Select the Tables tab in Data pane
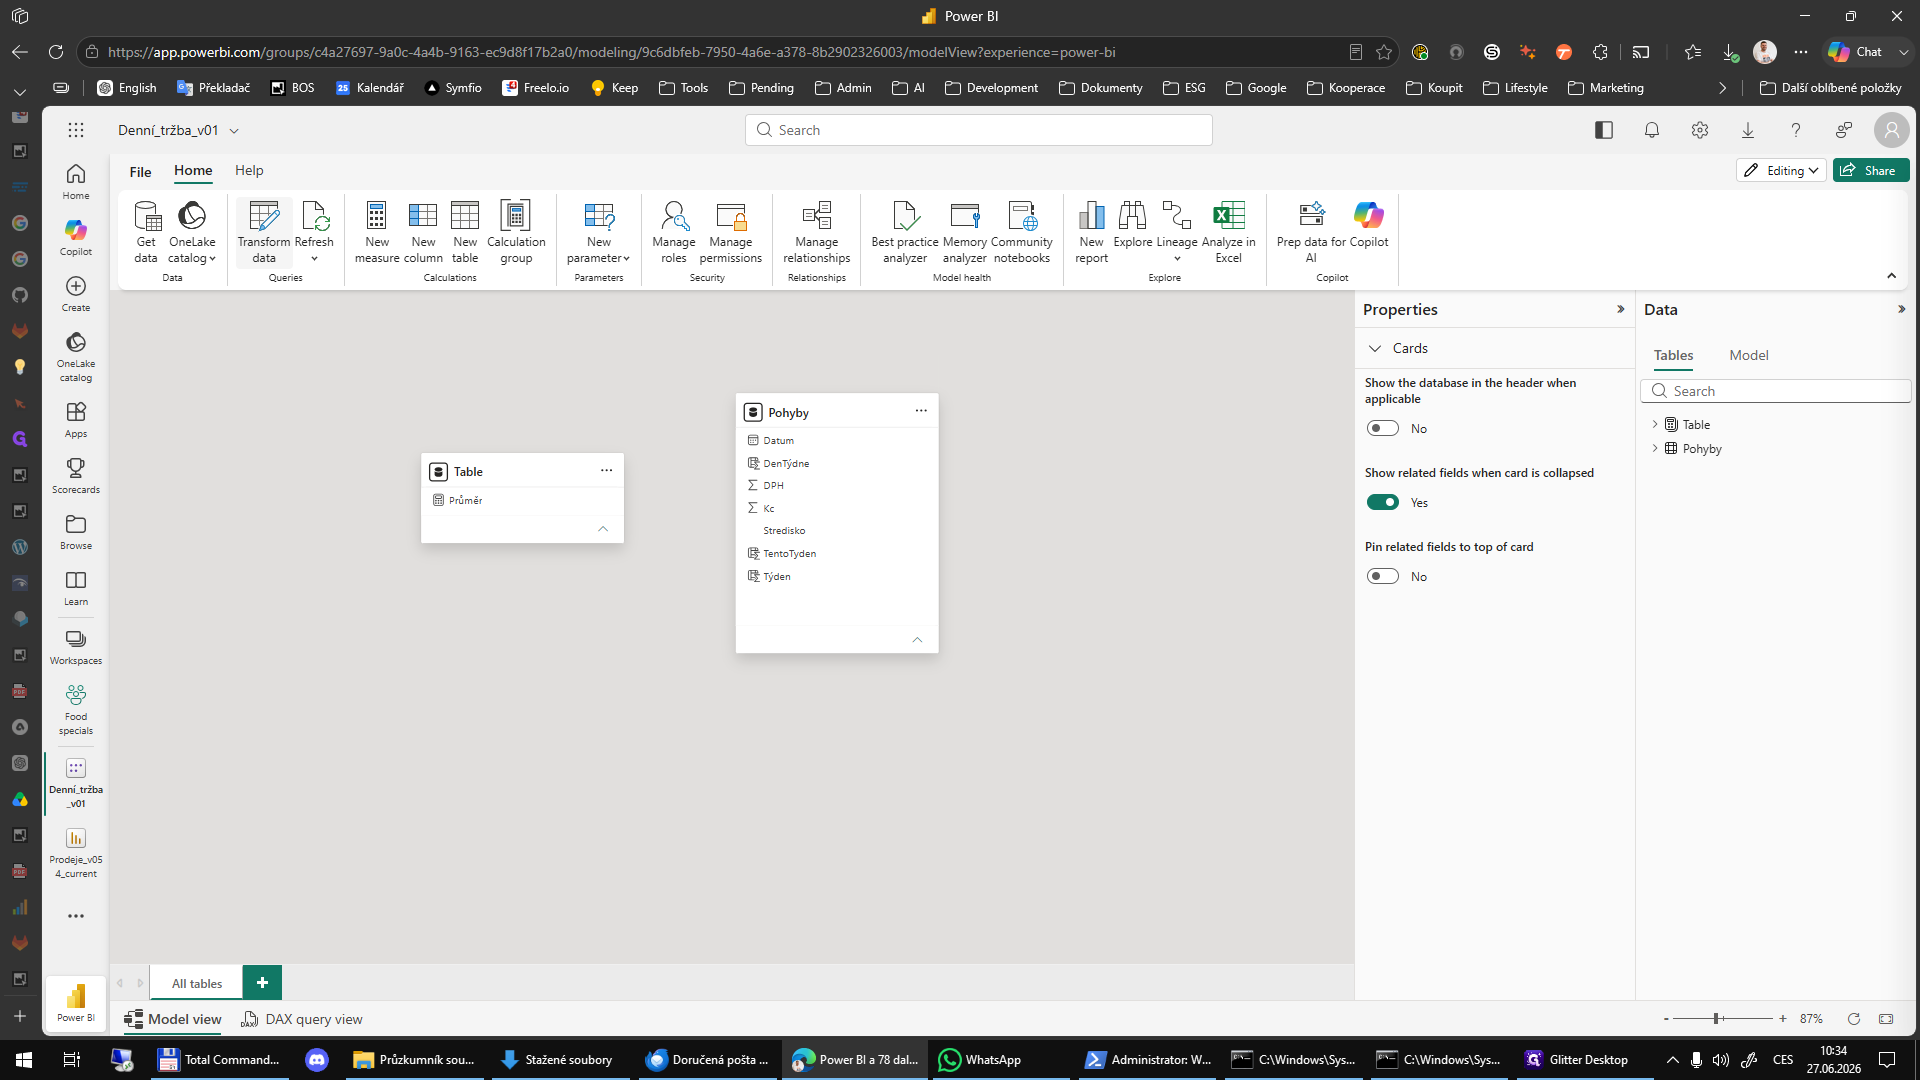Image resolution: width=1920 pixels, height=1080 pixels. (x=1673, y=355)
